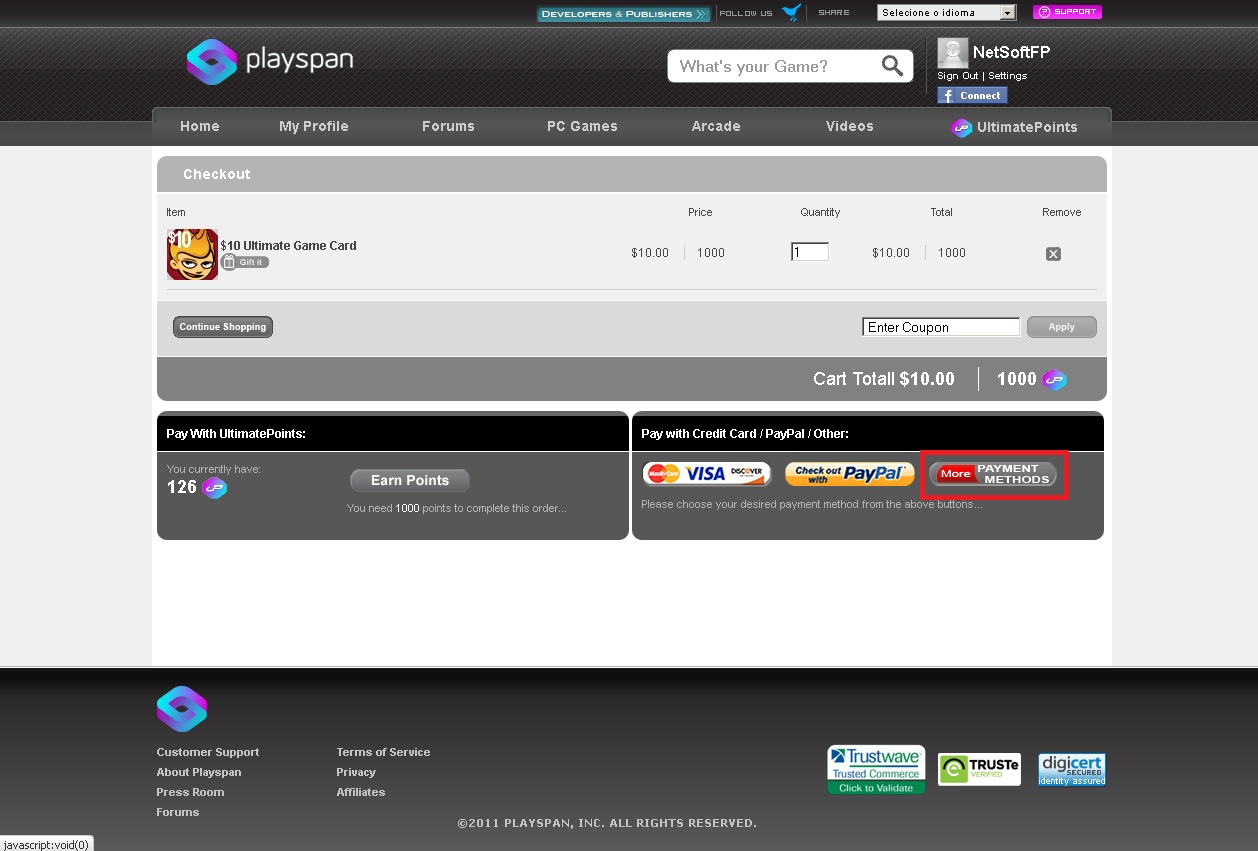This screenshot has height=851, width=1258.
Task: Click the Sign Out link
Action: coord(958,76)
